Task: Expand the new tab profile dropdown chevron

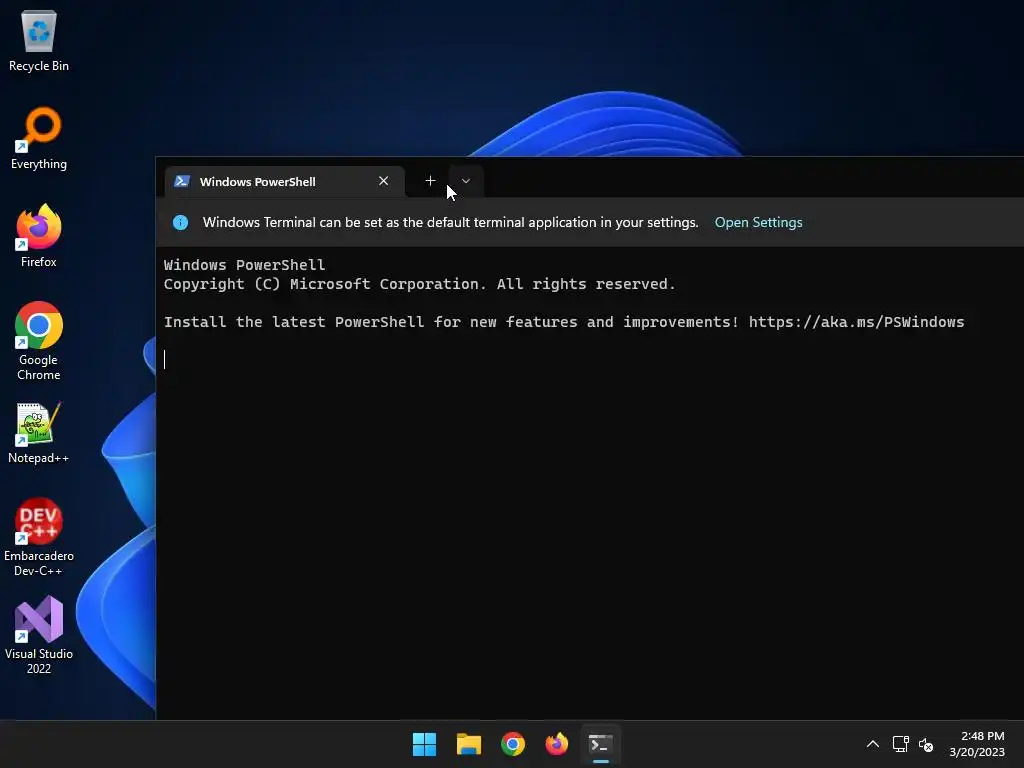Action: click(x=466, y=181)
